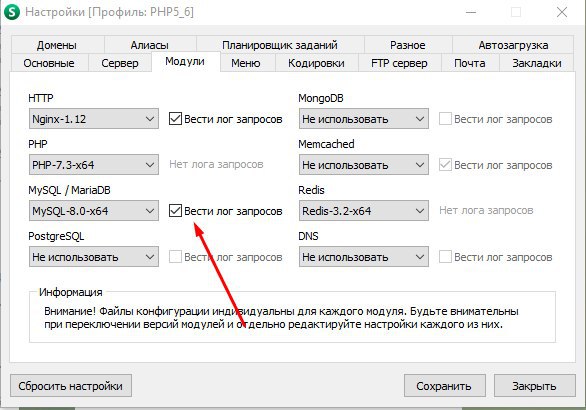Open the Основные tab
586x410 pixels.
(49, 63)
